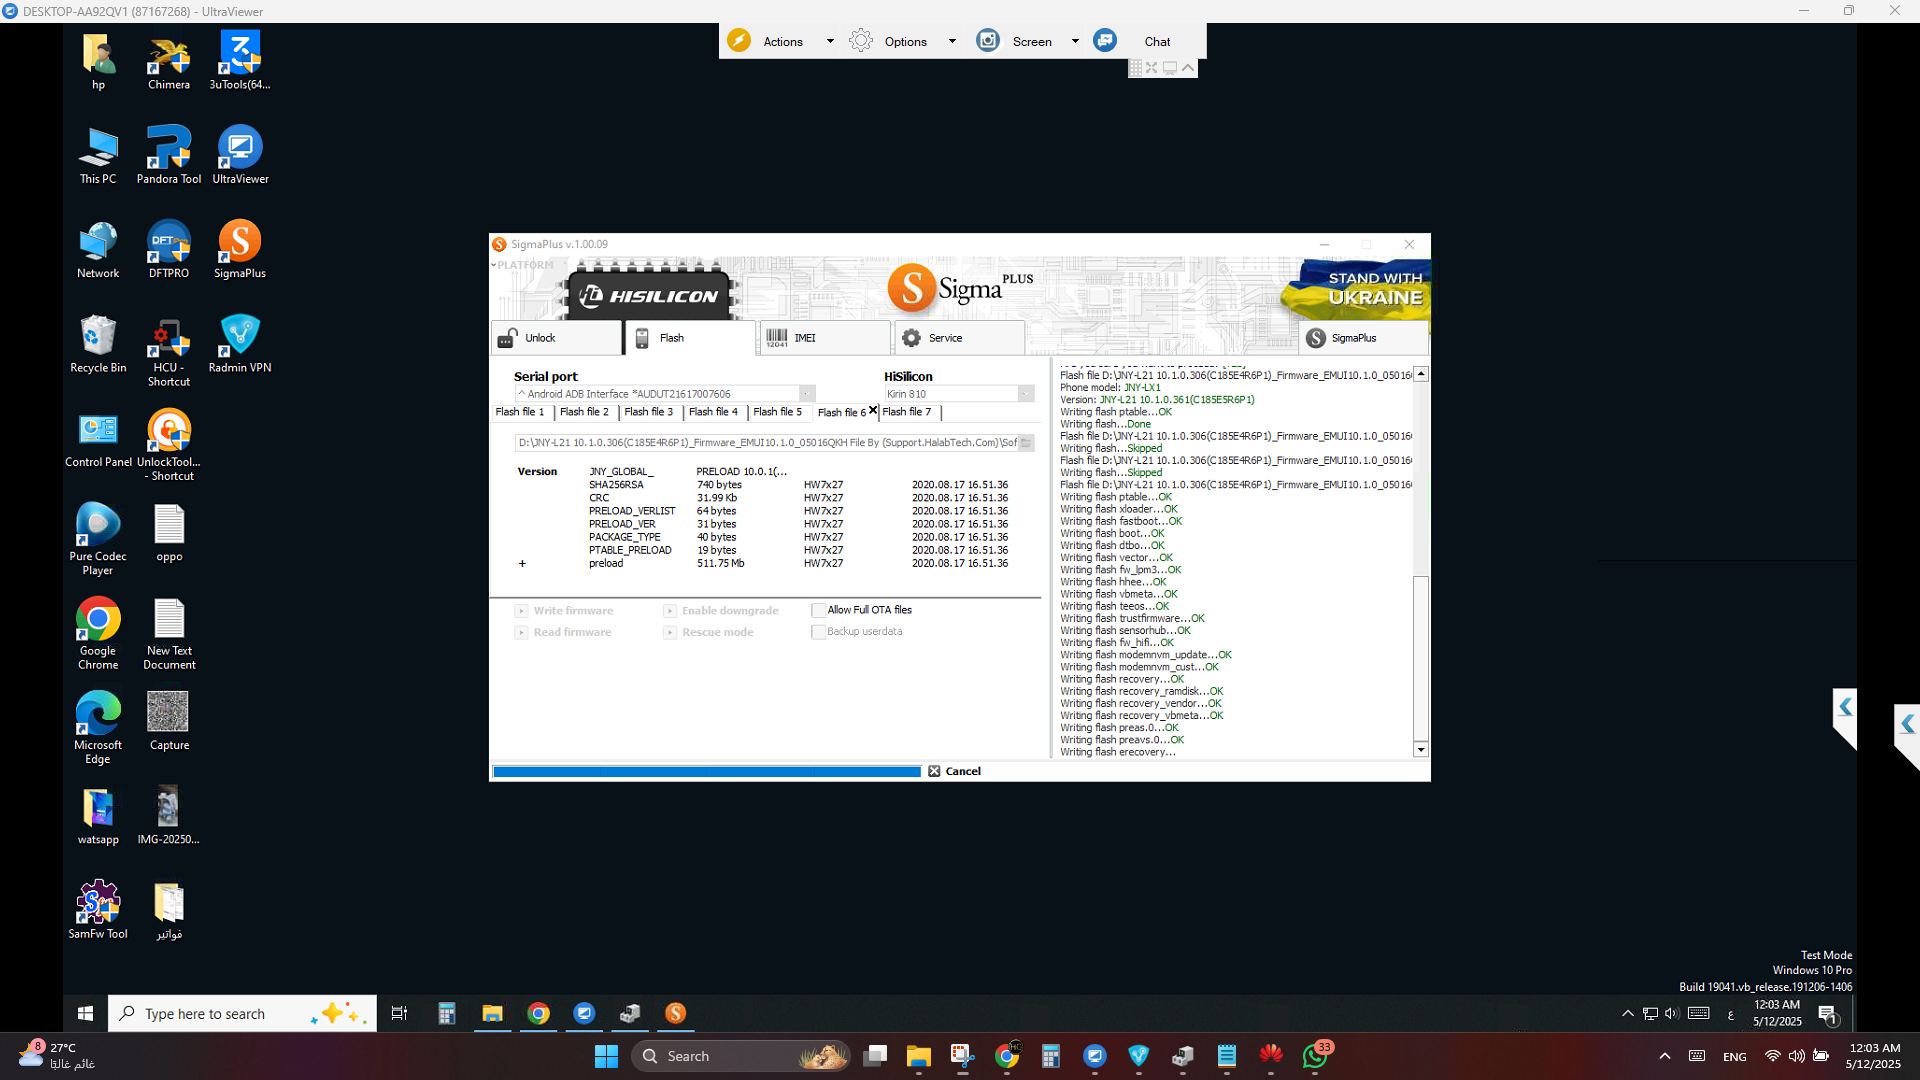Click the remote taskbar search box
The width and height of the screenshot is (1920, 1080).
click(x=242, y=1013)
